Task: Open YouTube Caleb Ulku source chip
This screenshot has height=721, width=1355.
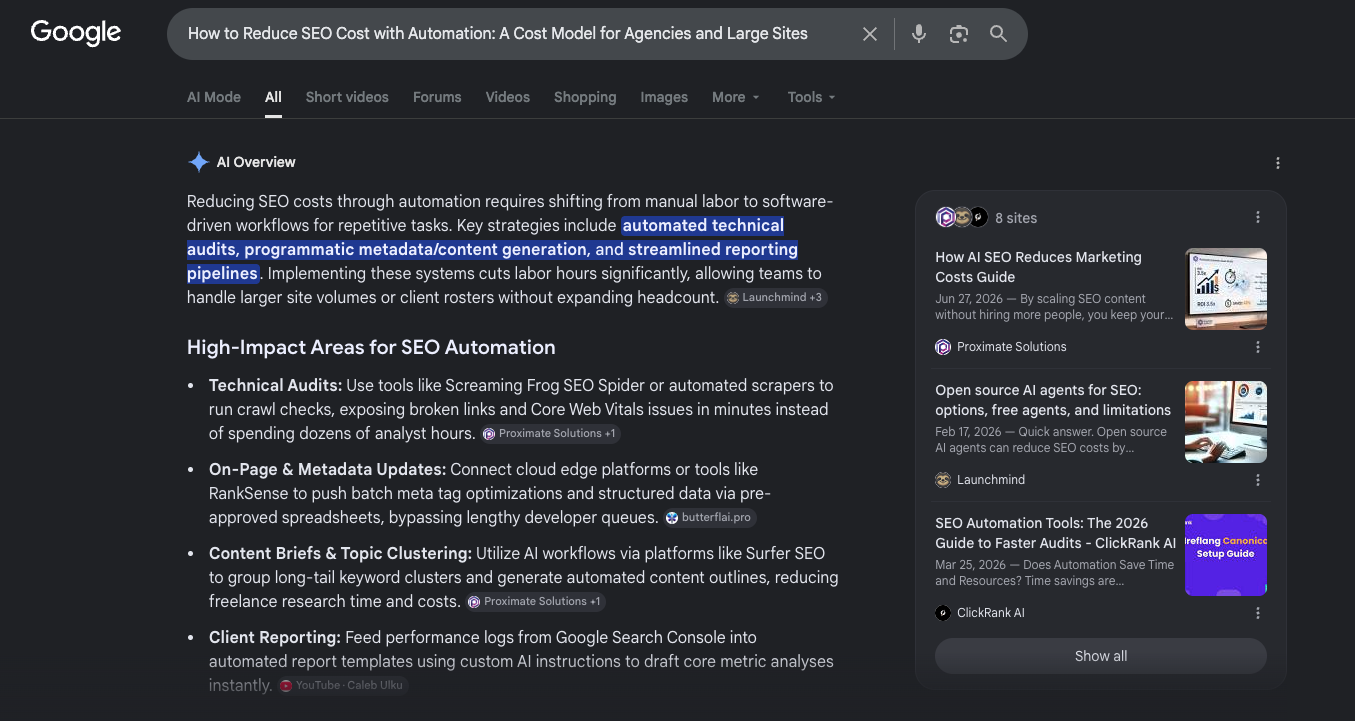Action: pos(343,685)
